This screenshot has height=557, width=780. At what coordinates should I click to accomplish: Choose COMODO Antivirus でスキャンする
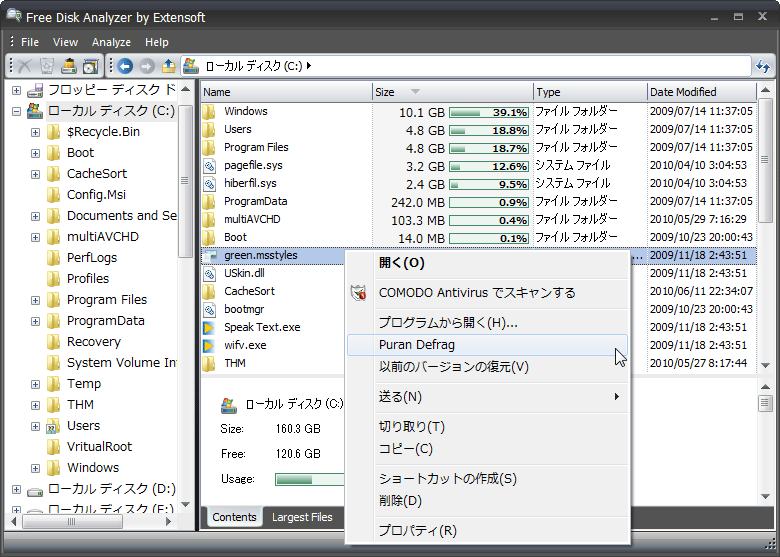tap(488, 293)
